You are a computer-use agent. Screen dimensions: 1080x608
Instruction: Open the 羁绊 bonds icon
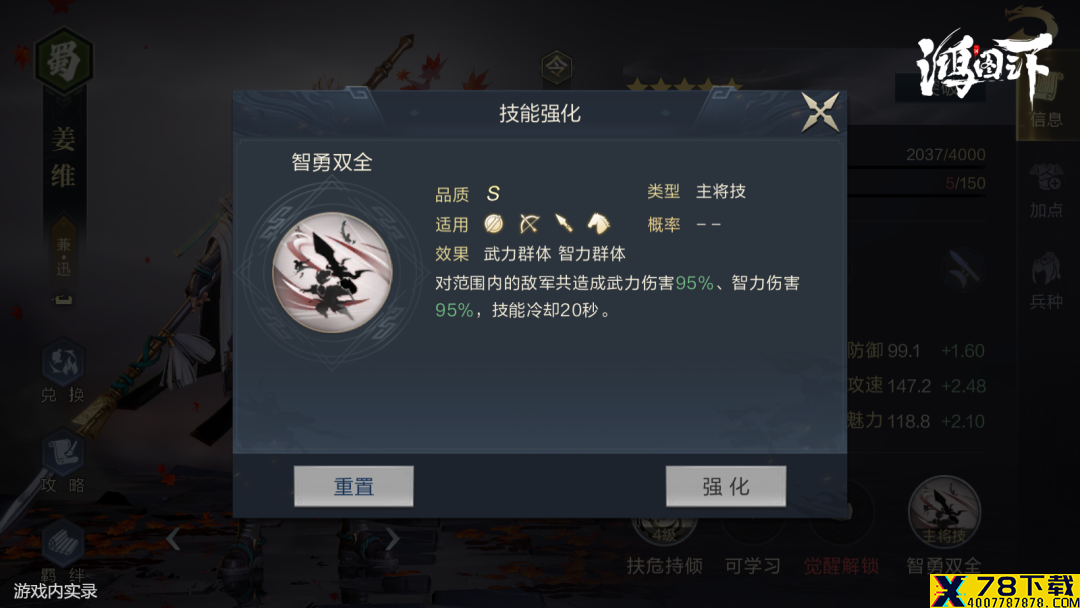[63, 552]
